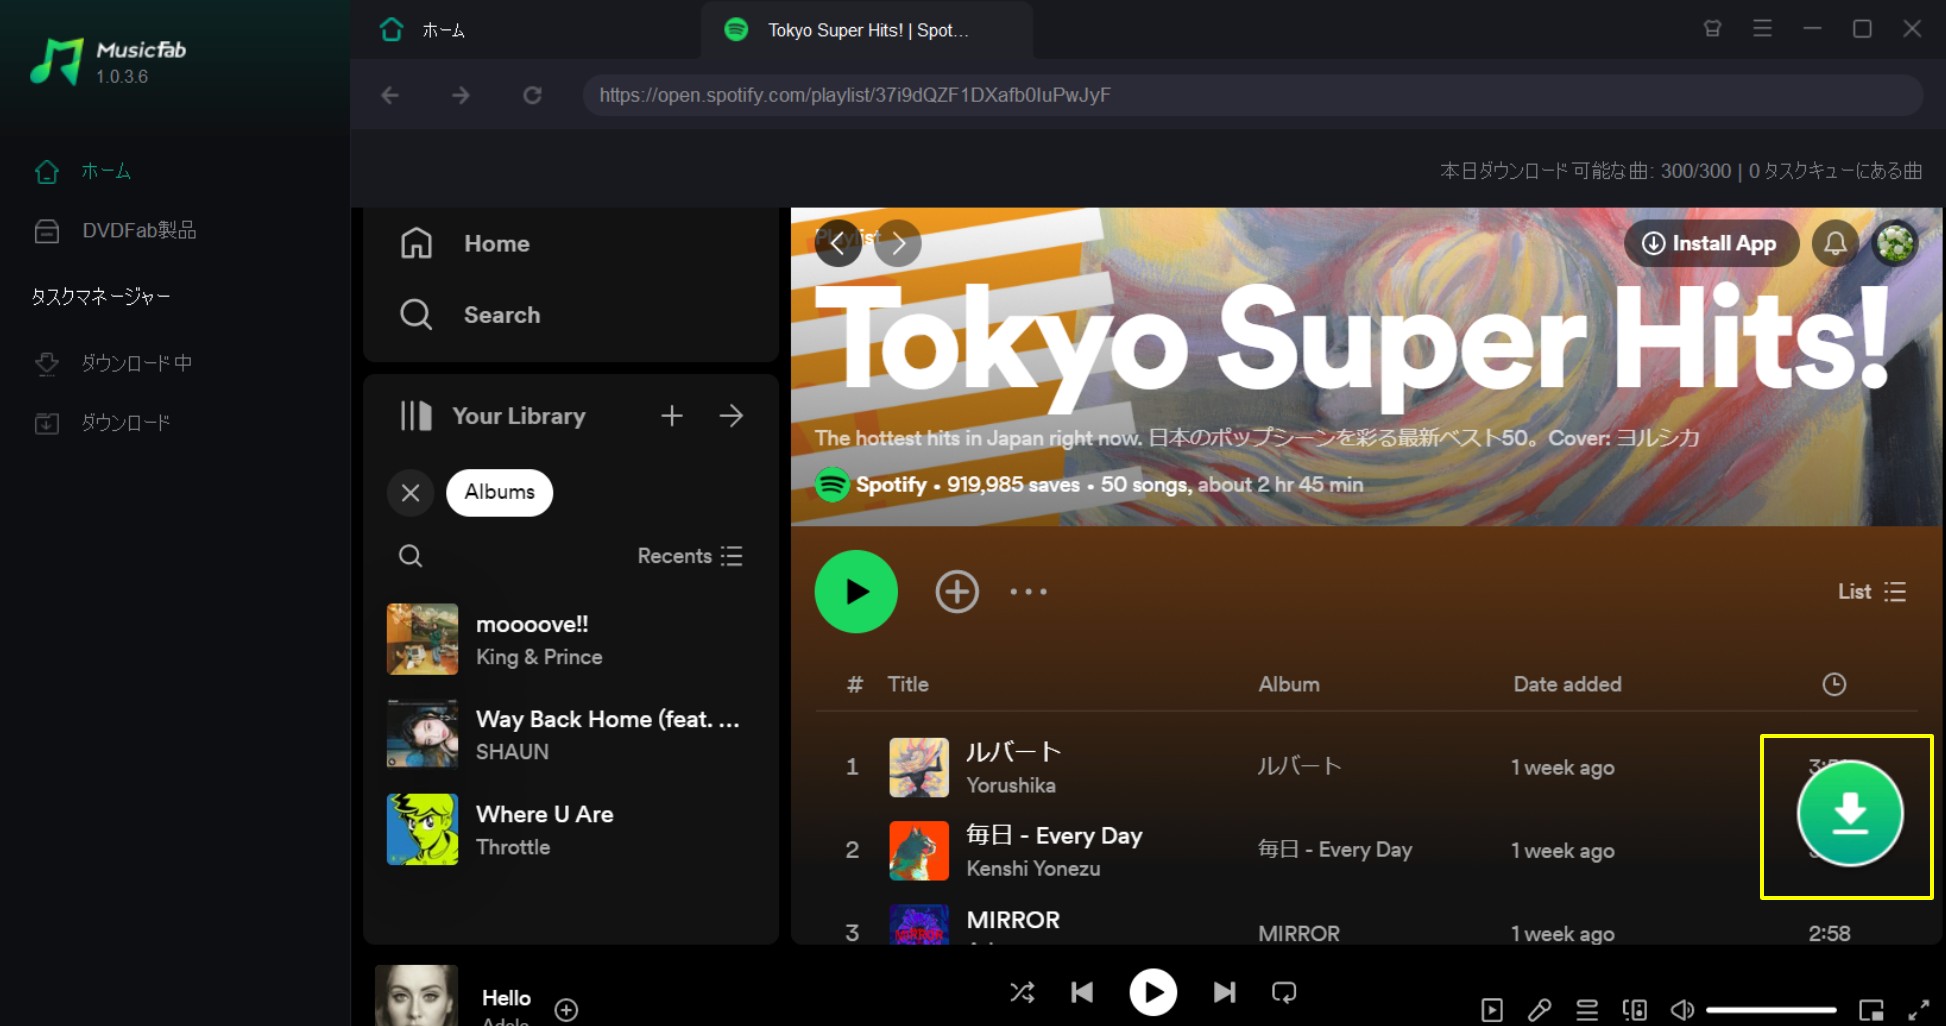Click Spotify playlist owner link
Image resolution: width=1946 pixels, height=1026 pixels.
coord(890,485)
